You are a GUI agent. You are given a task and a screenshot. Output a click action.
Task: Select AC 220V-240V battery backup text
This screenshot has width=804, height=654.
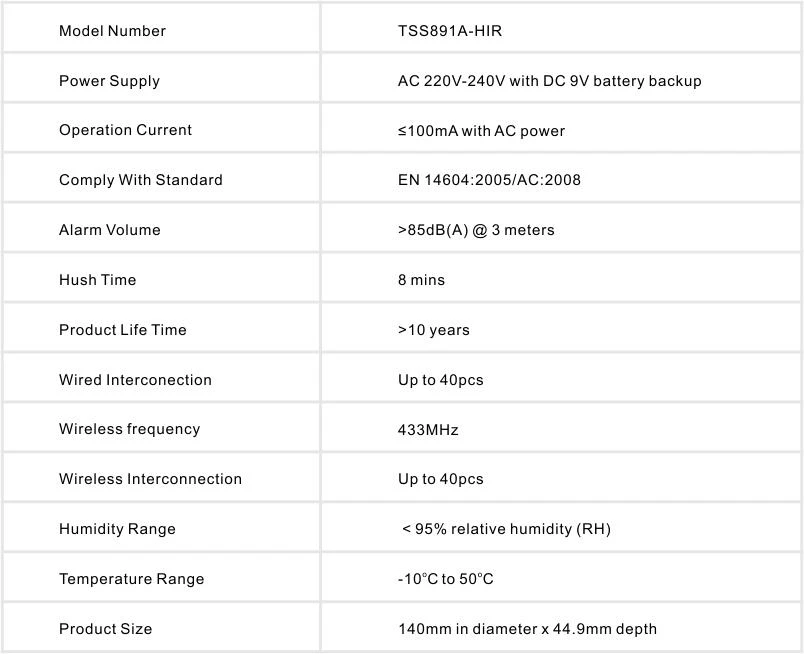[x=550, y=81]
